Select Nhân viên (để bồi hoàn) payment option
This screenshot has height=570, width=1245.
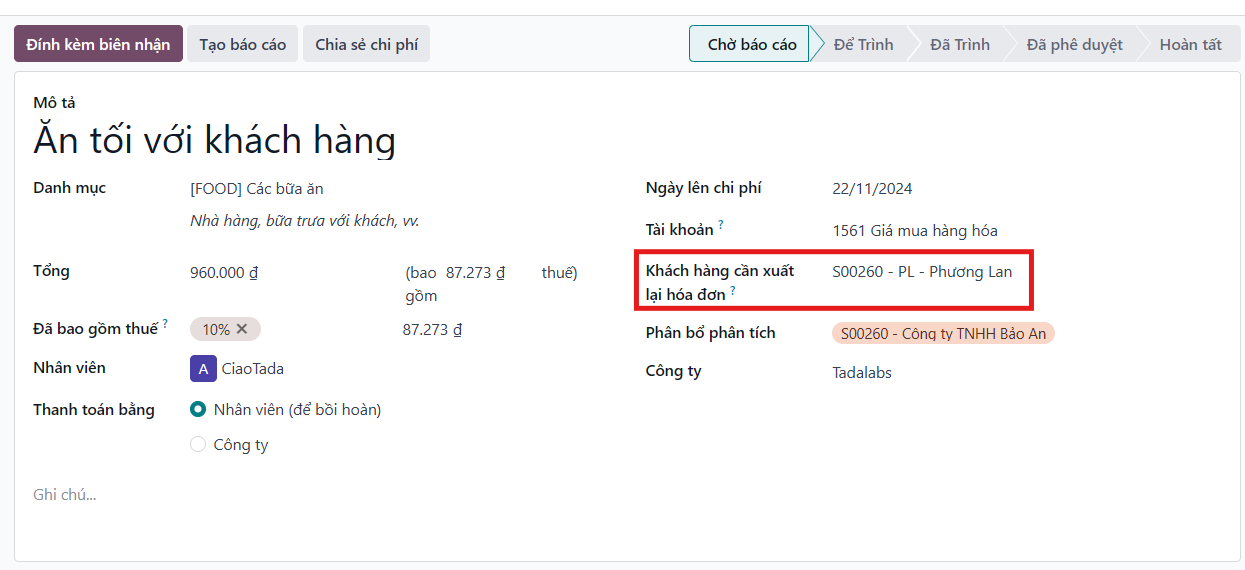198,409
